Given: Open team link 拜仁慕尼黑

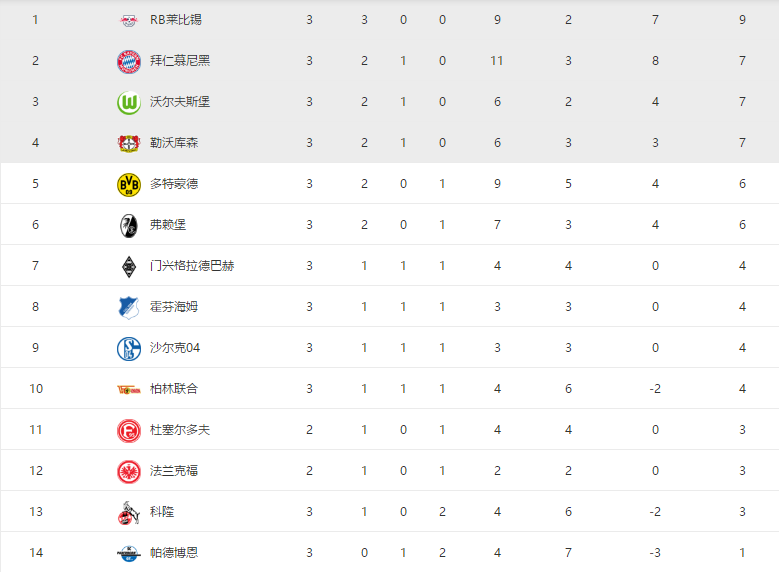Looking at the screenshot, I should pyautogui.click(x=180, y=61).
